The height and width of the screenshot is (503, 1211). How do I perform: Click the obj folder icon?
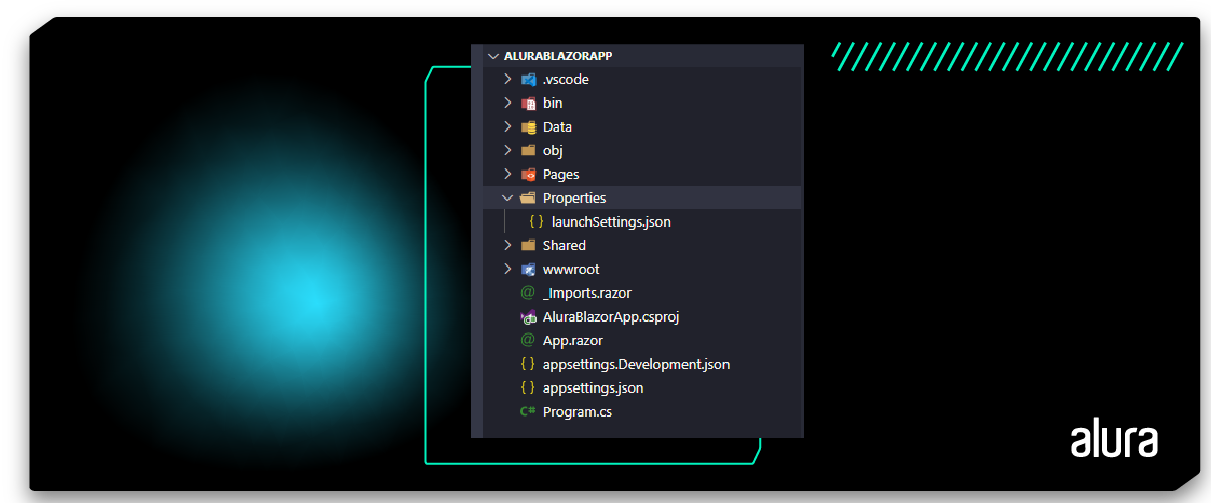528,151
